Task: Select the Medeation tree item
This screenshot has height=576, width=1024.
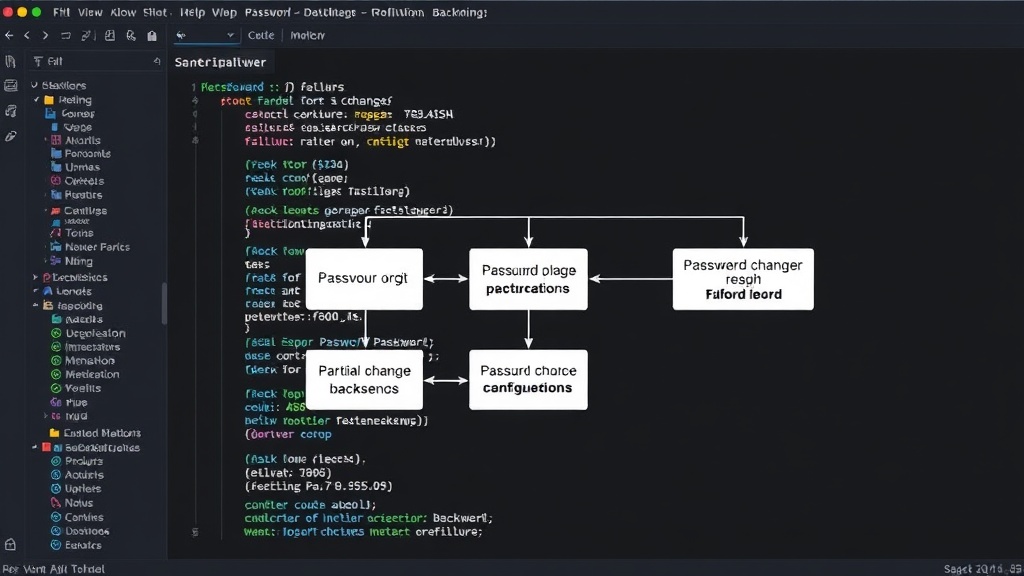Action: (x=92, y=374)
